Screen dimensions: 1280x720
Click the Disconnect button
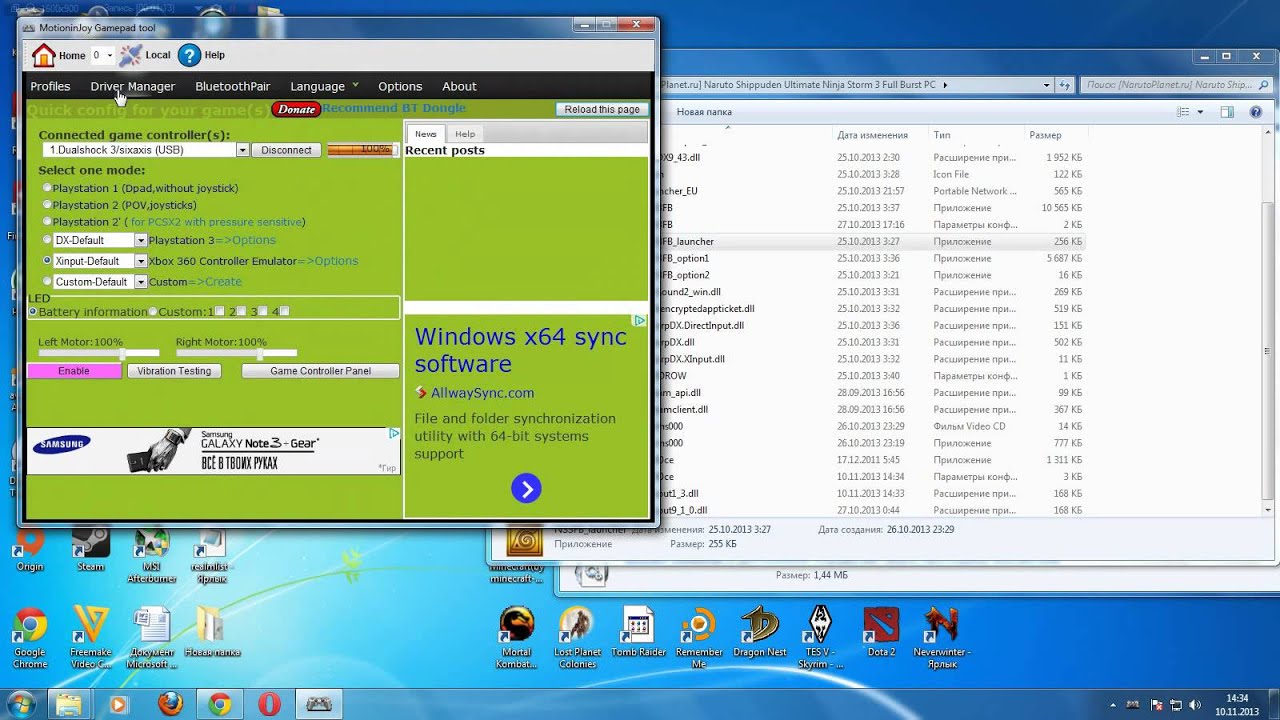click(x=286, y=150)
